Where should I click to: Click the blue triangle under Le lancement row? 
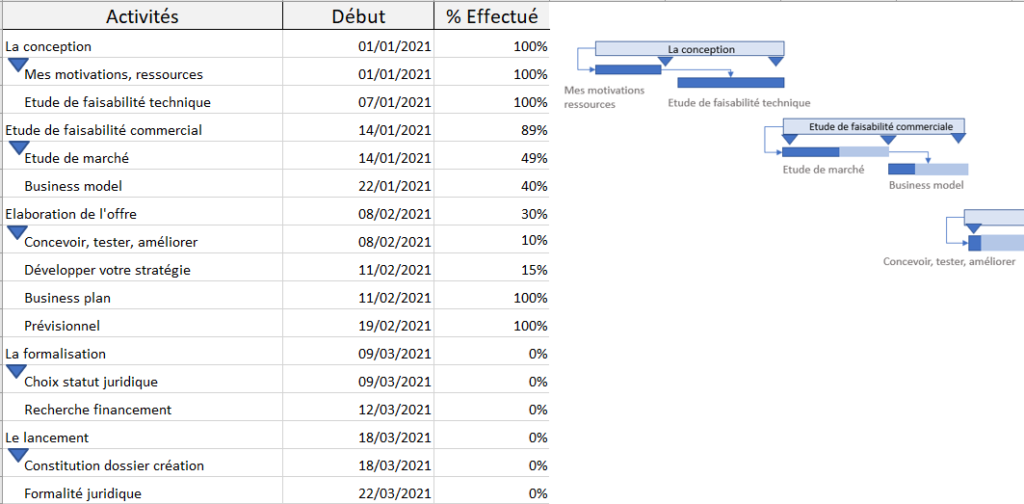tap(17, 455)
